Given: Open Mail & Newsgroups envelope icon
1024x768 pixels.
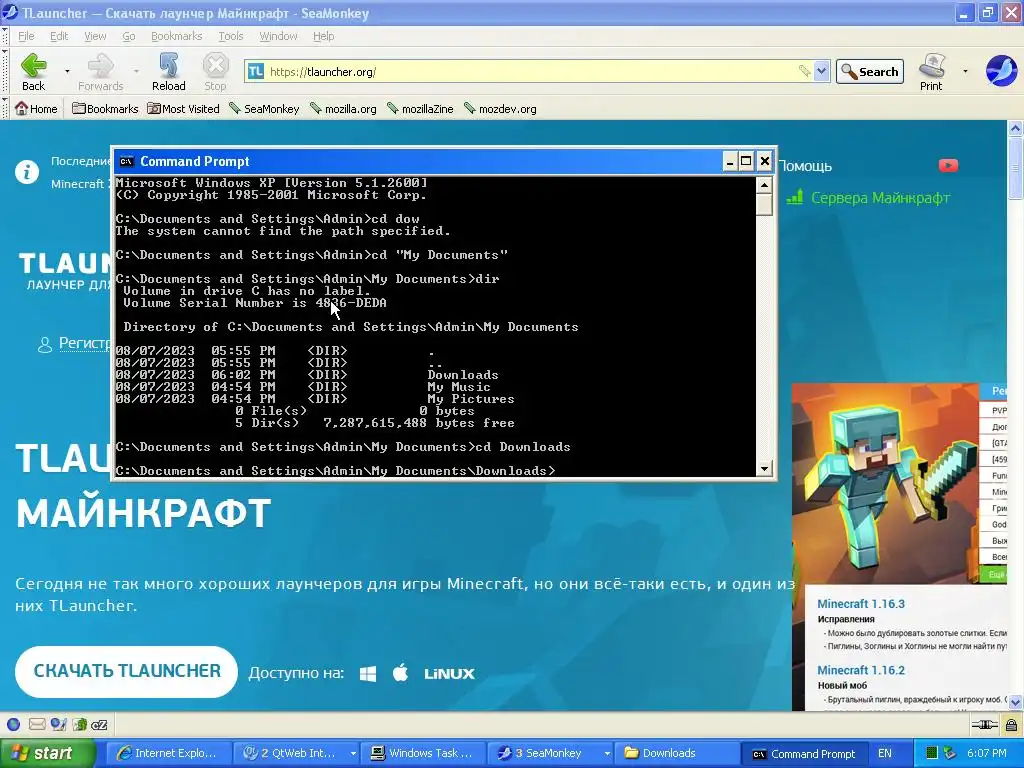Looking at the screenshot, I should pos(37,724).
